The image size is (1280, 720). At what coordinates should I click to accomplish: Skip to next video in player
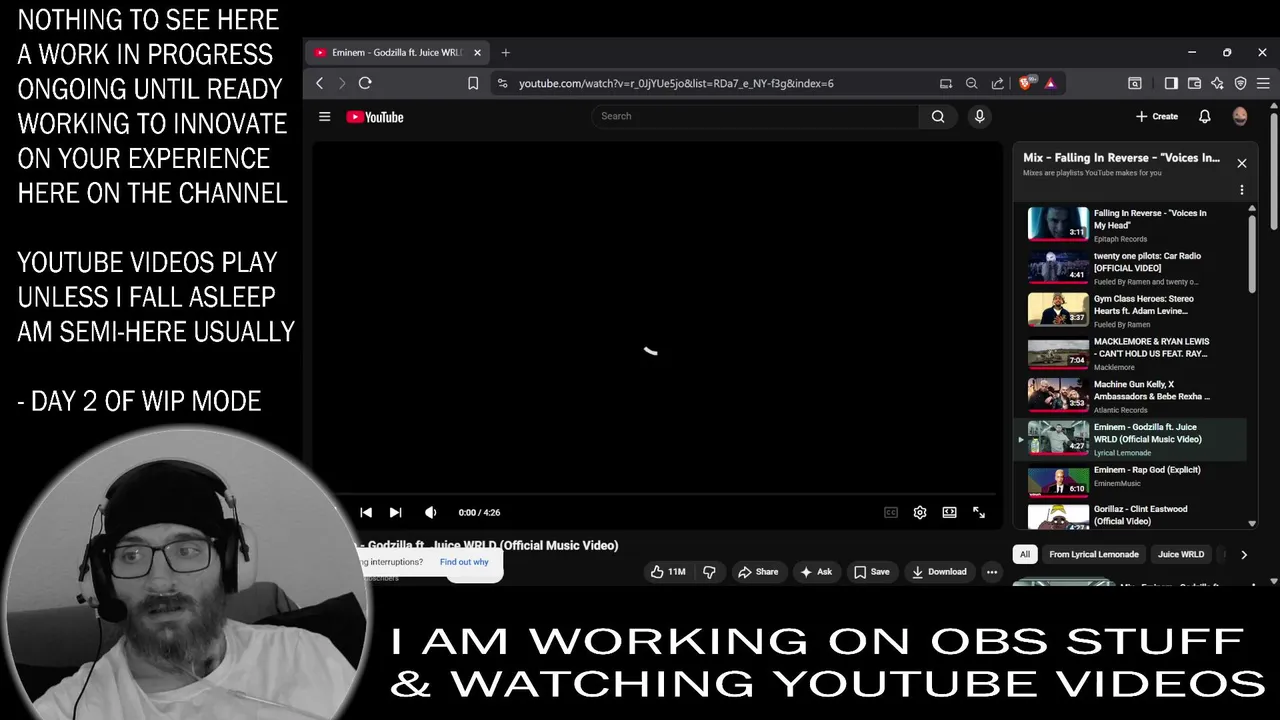click(x=395, y=512)
